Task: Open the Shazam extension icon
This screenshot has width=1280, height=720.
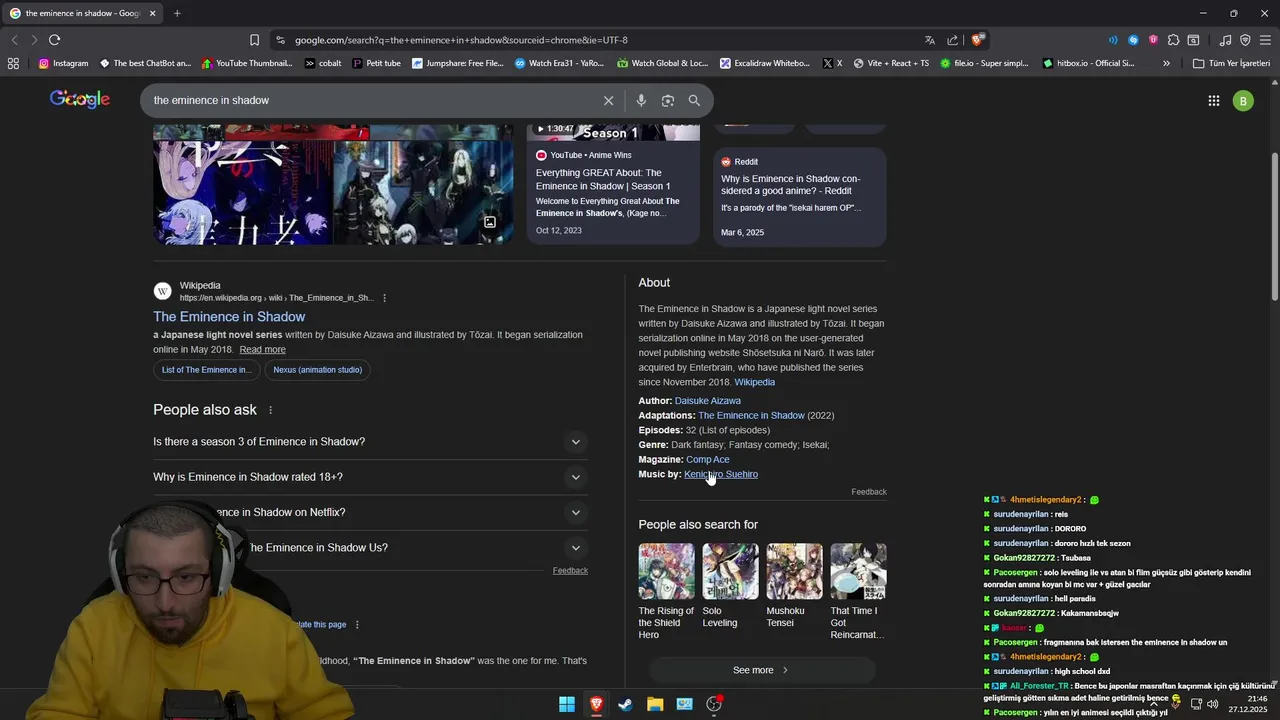Action: [x=1133, y=40]
